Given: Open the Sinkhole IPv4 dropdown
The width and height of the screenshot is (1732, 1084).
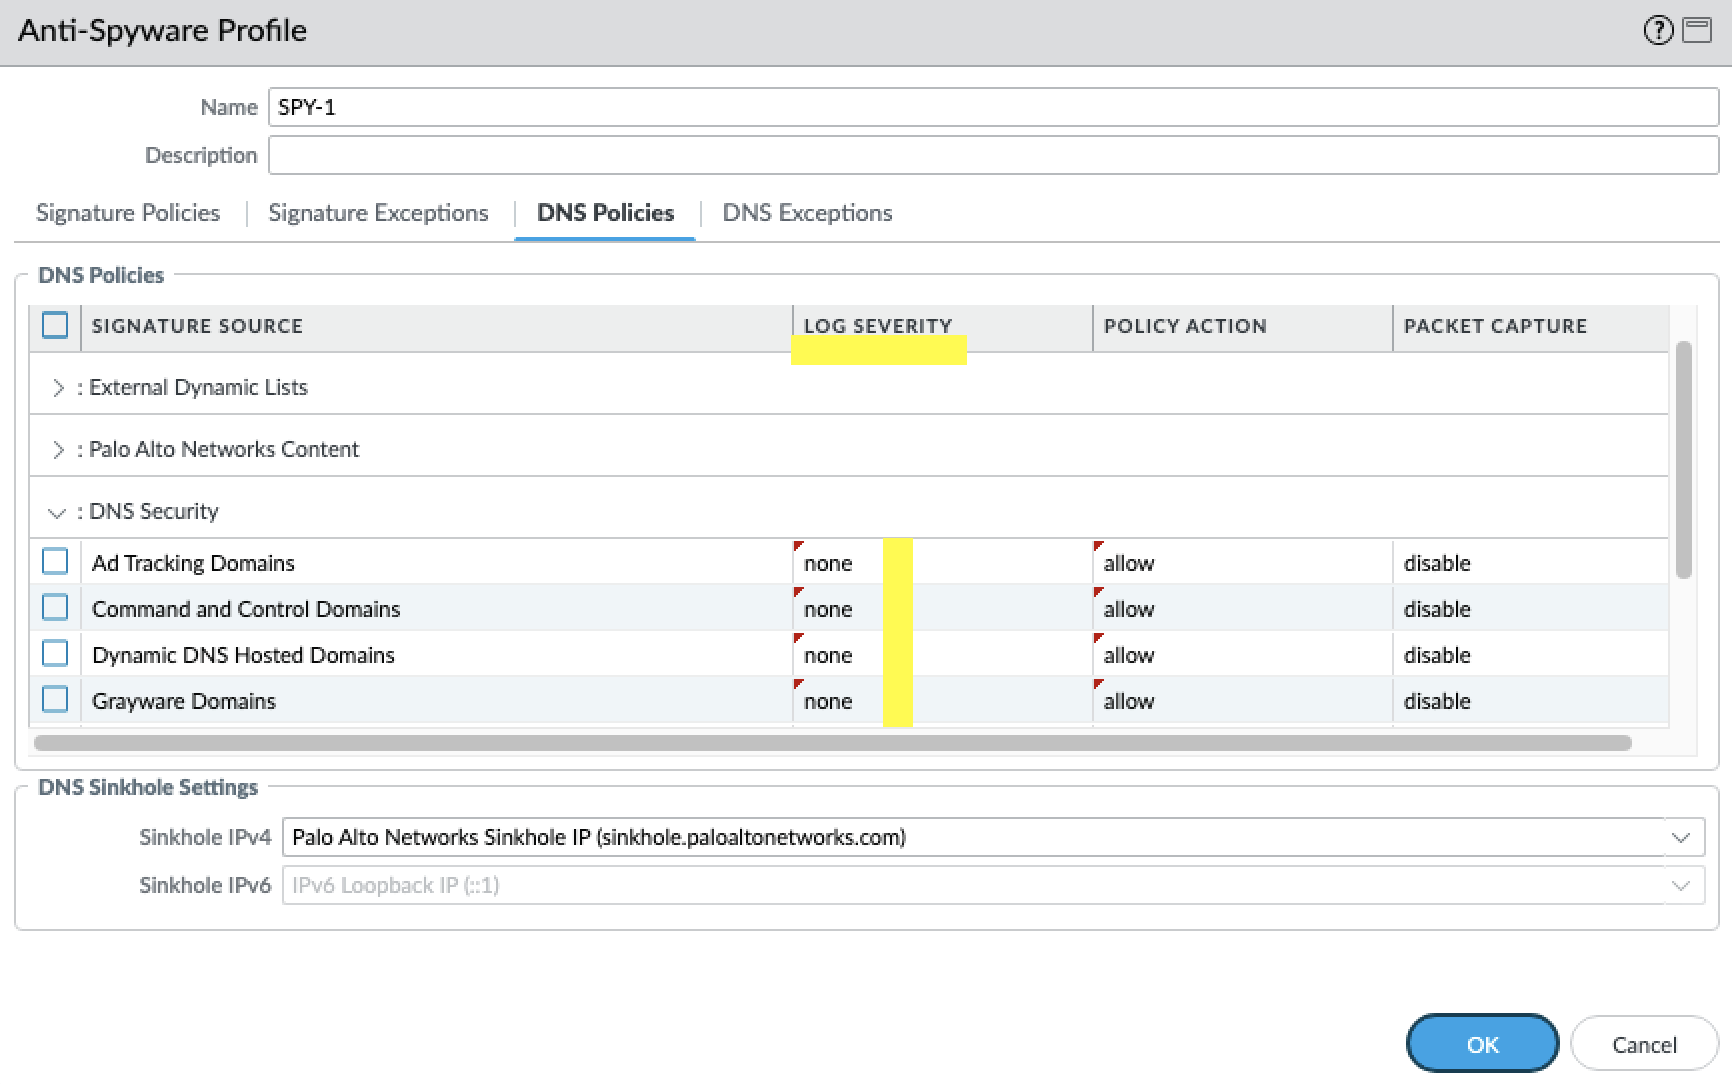Looking at the screenshot, I should pyautogui.click(x=1681, y=837).
